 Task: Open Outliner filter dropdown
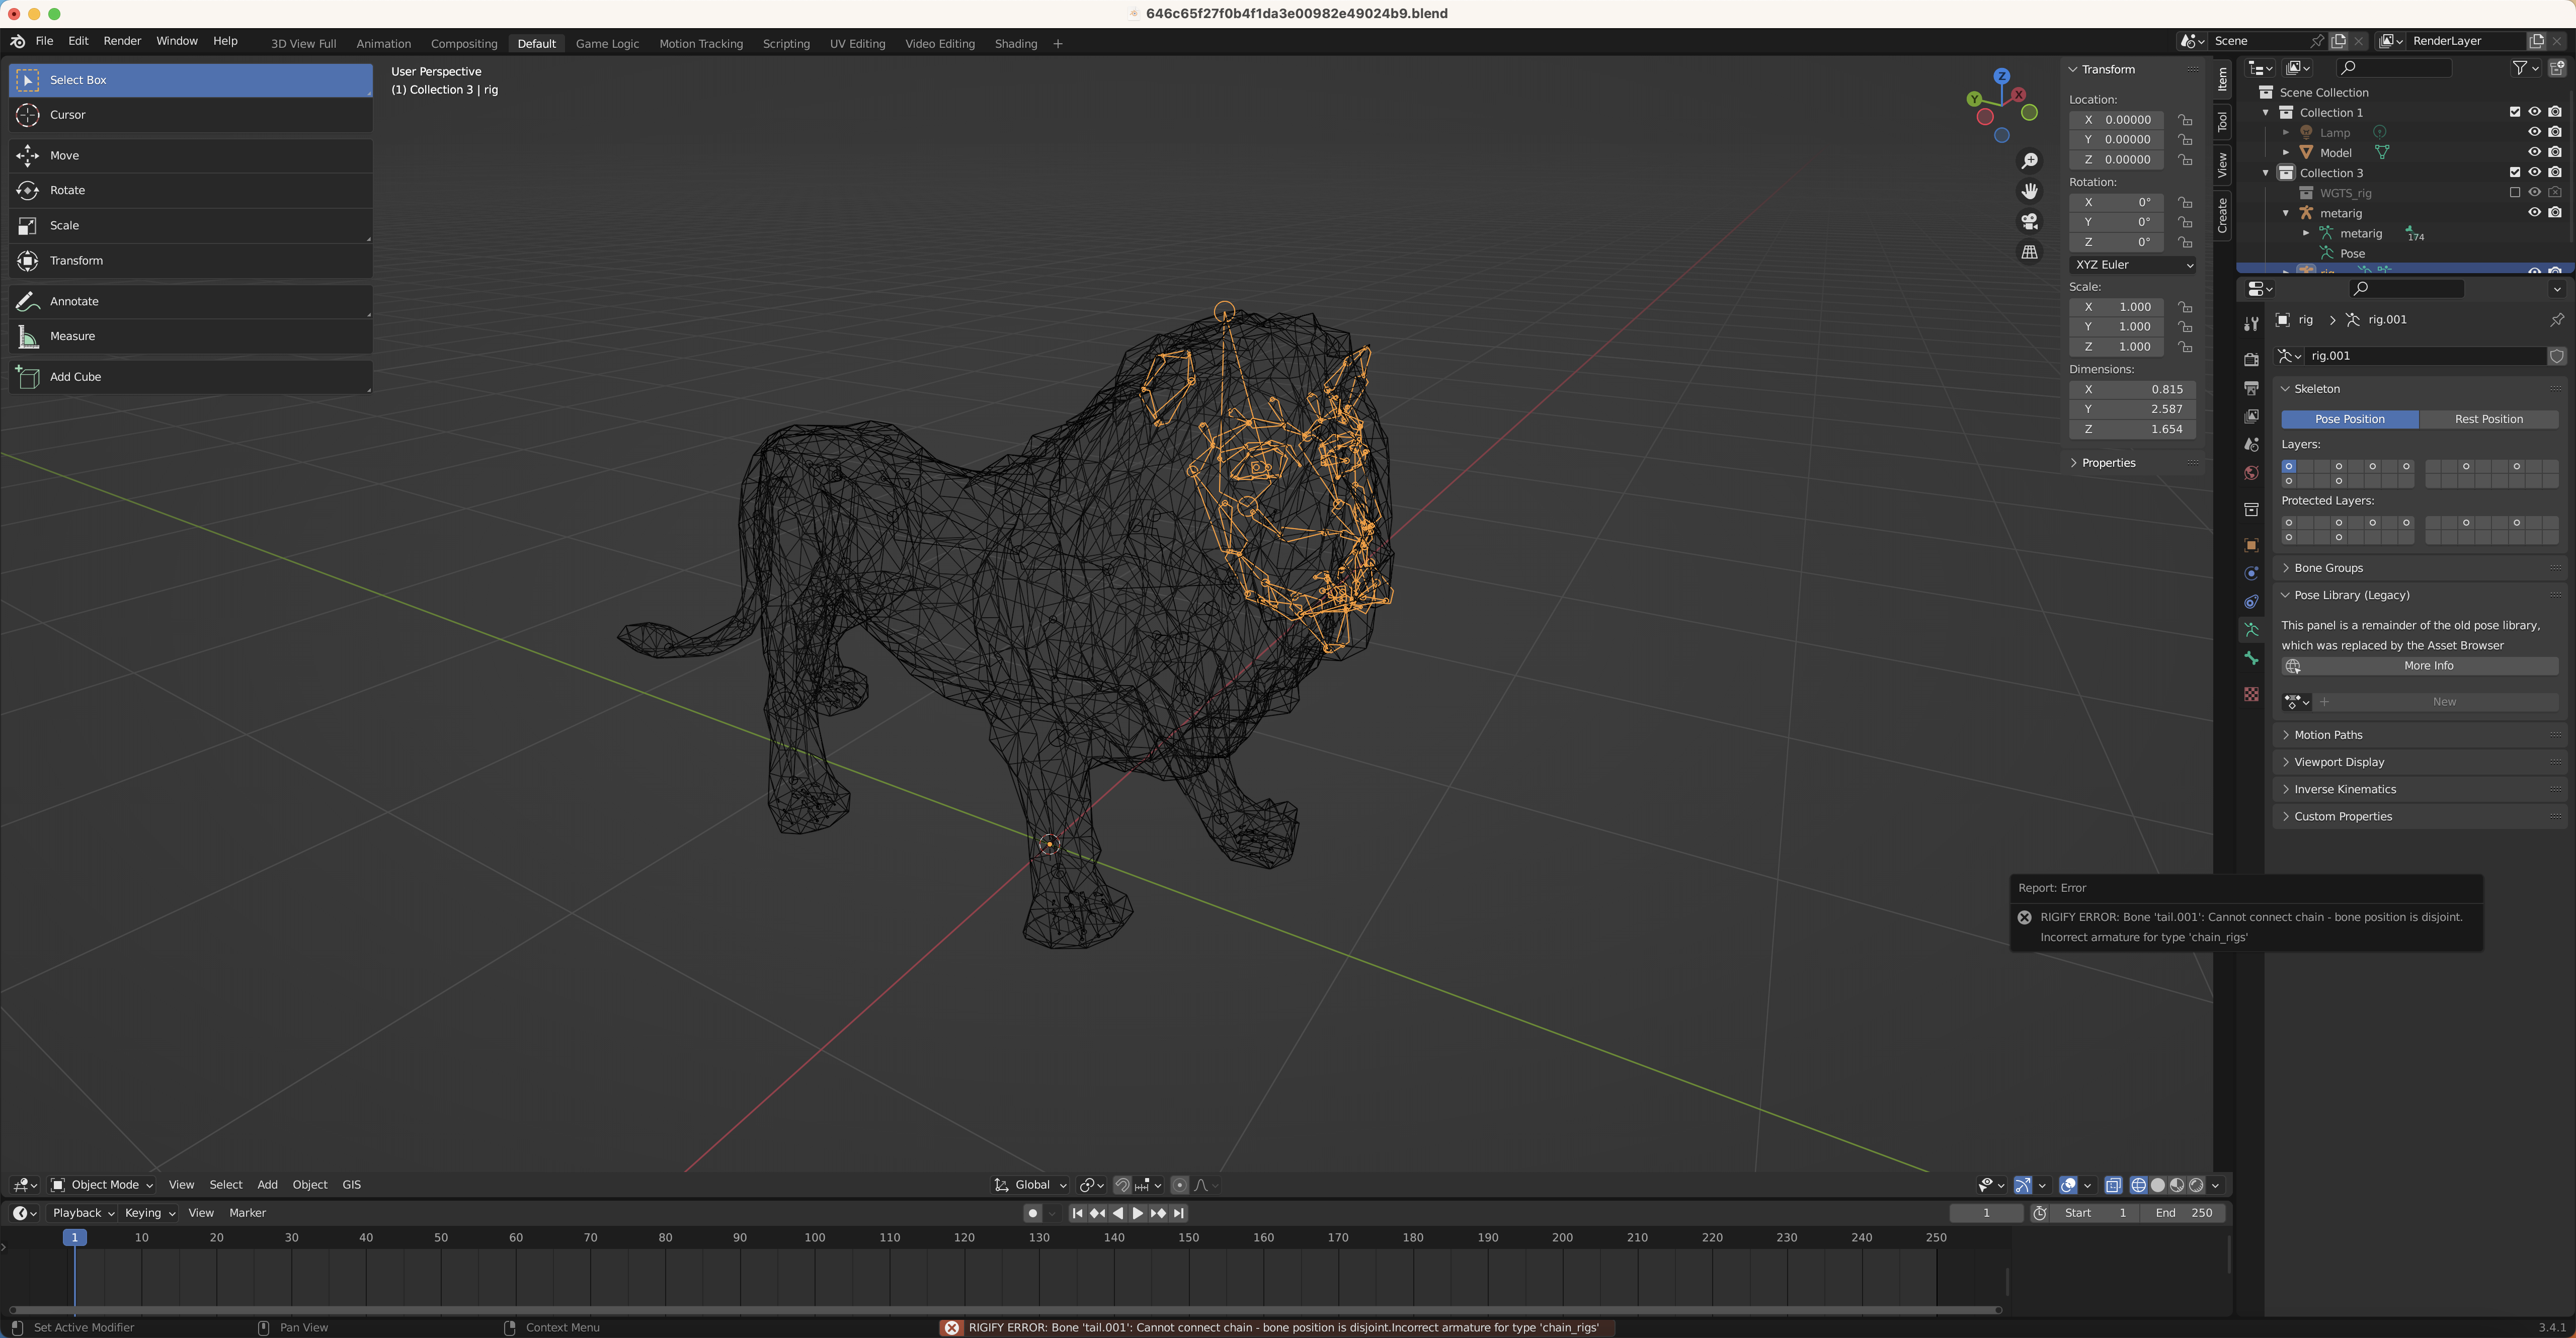coord(2524,68)
